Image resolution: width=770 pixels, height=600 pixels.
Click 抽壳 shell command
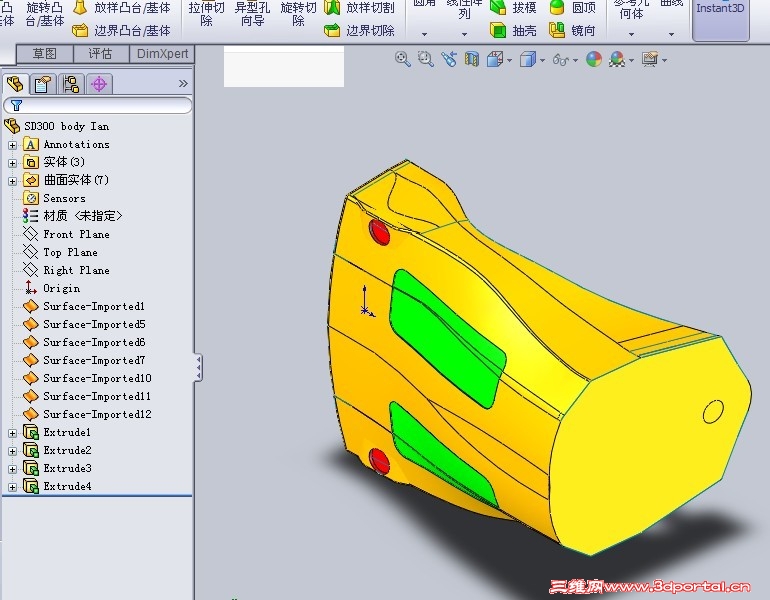[x=513, y=31]
